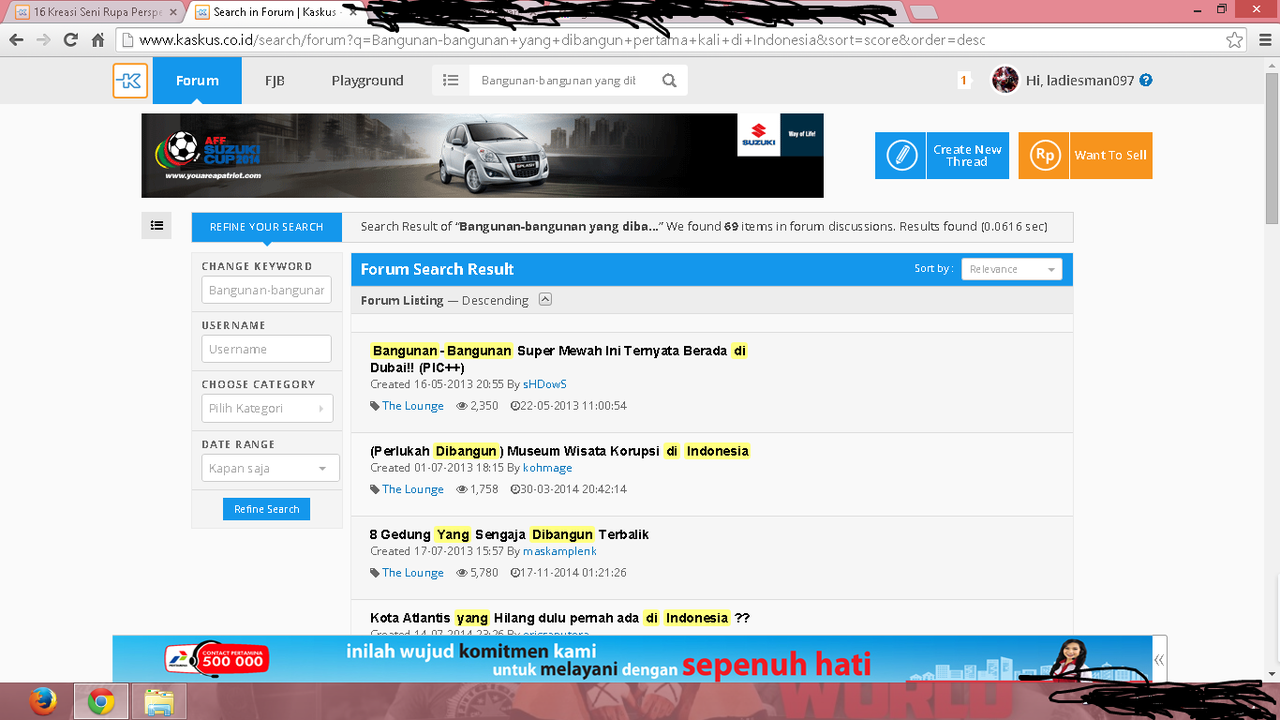
Task: Open the Playground menu
Action: pos(368,81)
